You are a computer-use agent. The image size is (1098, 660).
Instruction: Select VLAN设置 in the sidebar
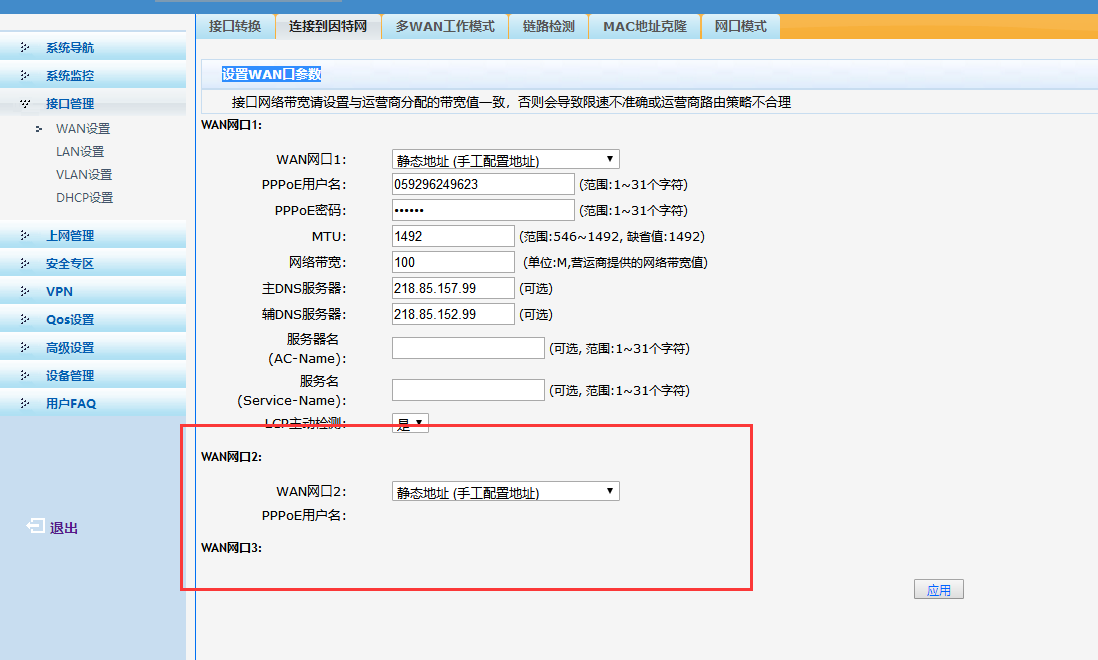pos(84,175)
